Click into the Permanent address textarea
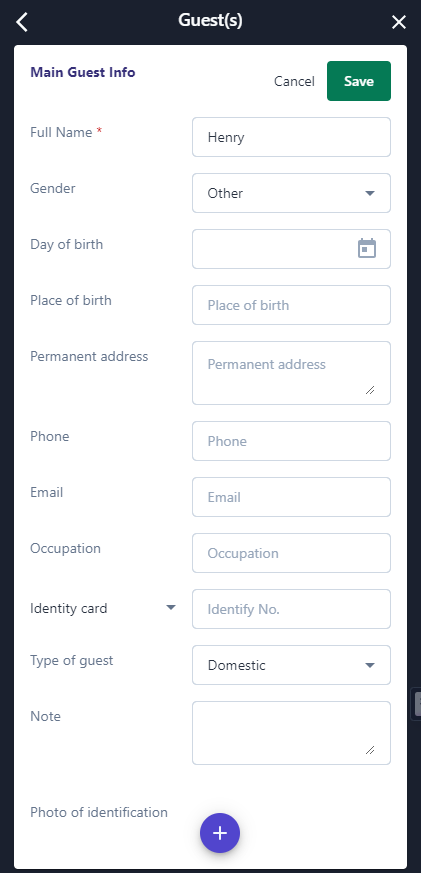The height and width of the screenshot is (873, 421). pos(291,373)
